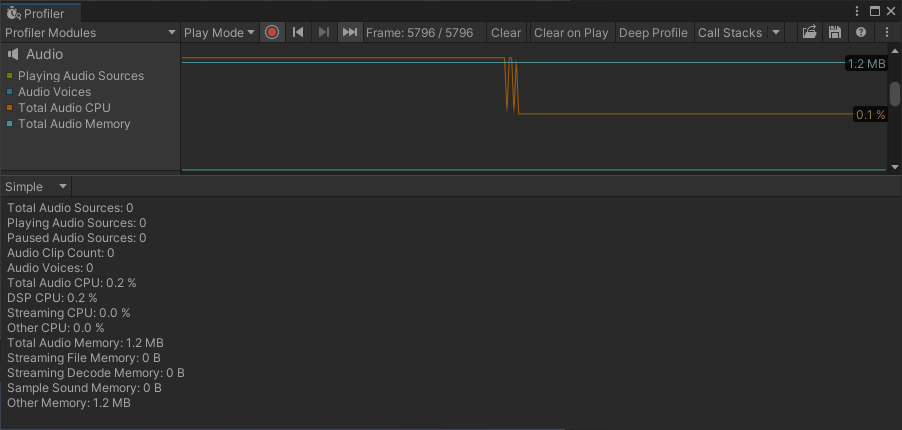Open the Play Mode target dropdown
The image size is (902, 430).
tap(219, 32)
